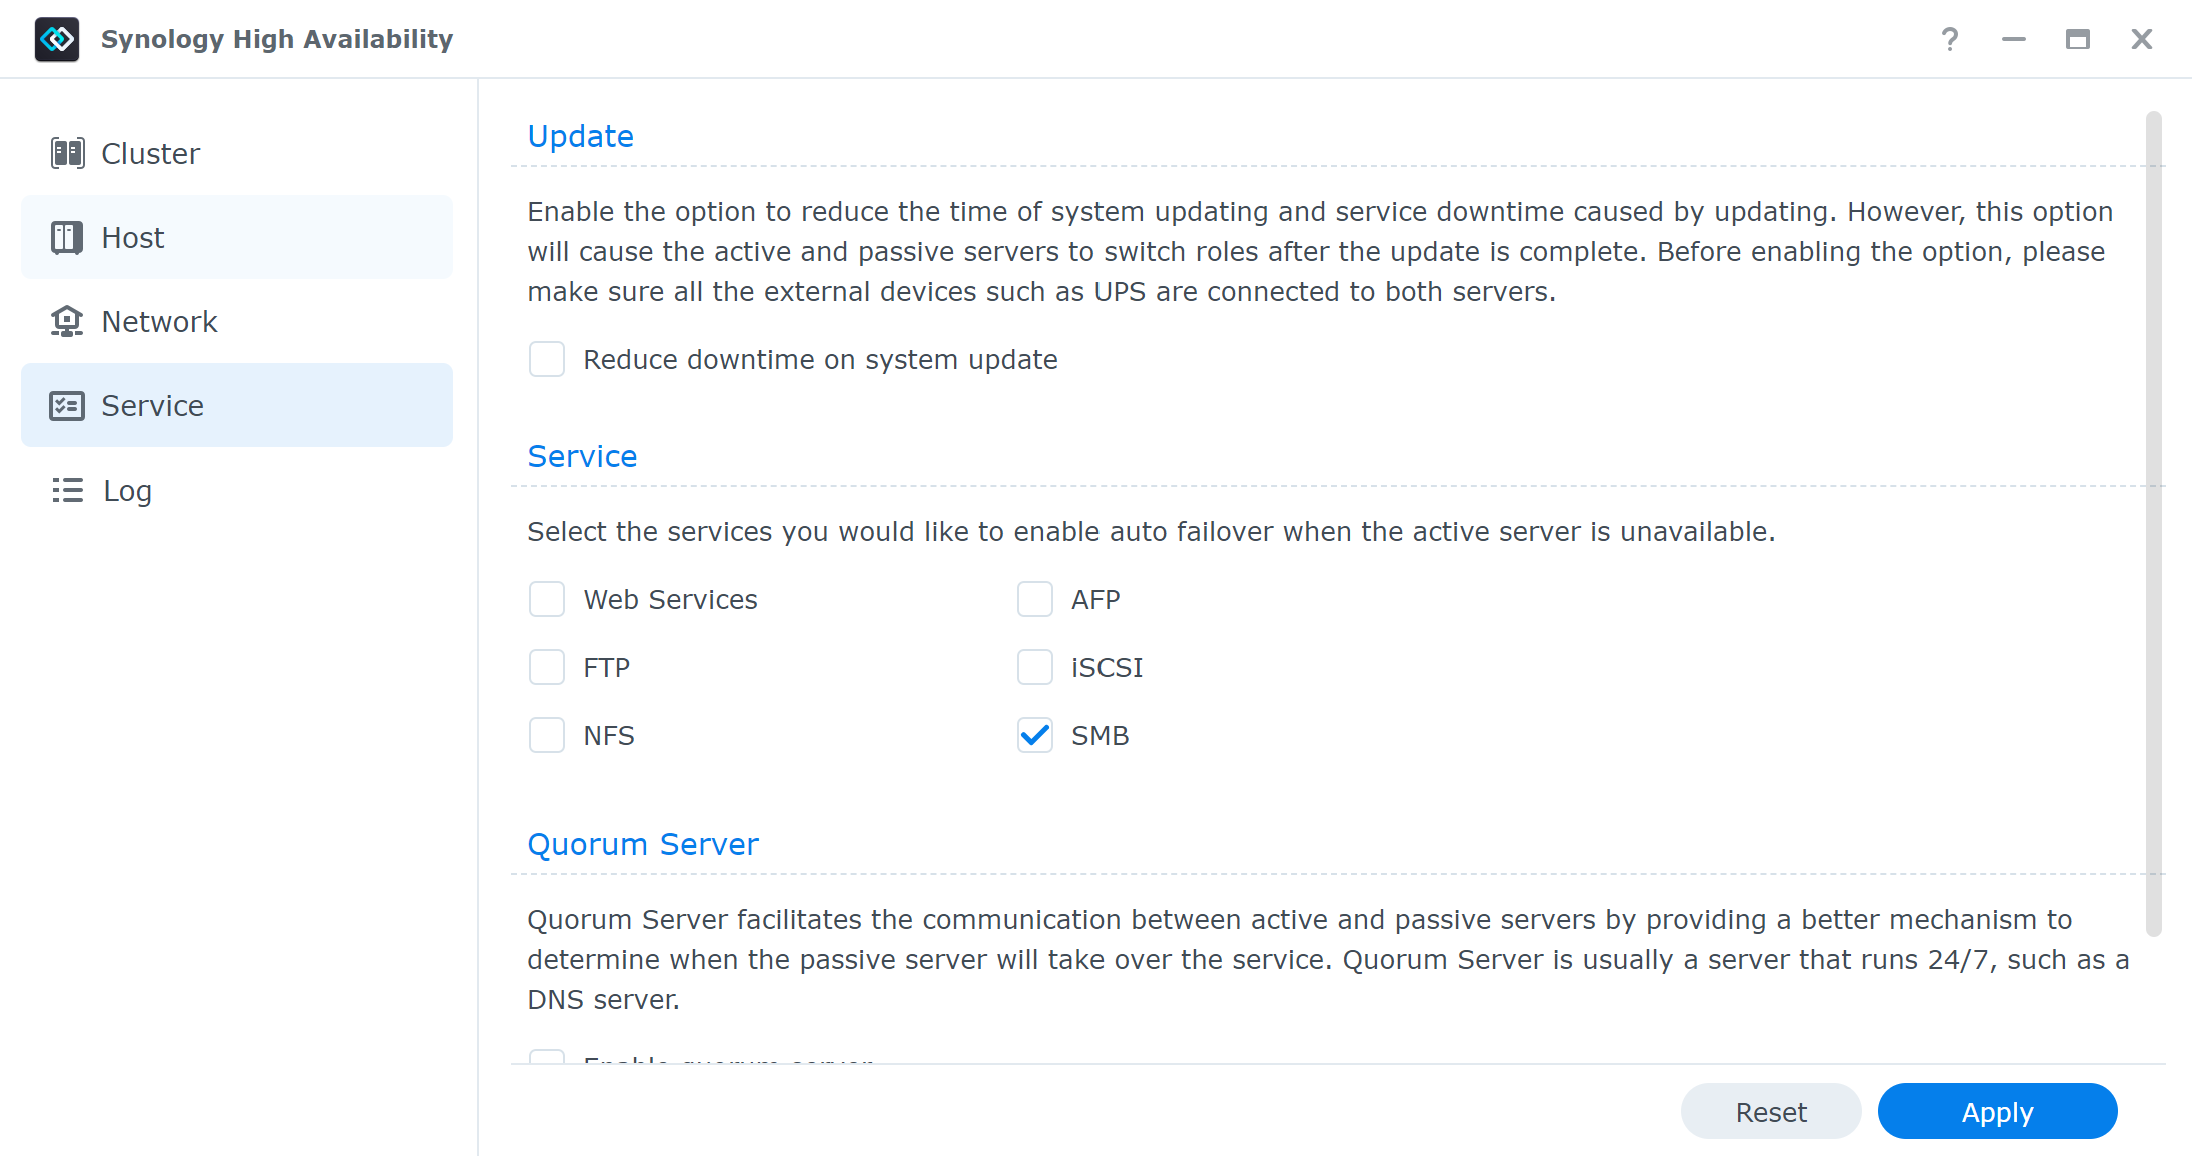The image size is (2192, 1156).
Task: Enable FTP failover service
Action: pos(547,667)
